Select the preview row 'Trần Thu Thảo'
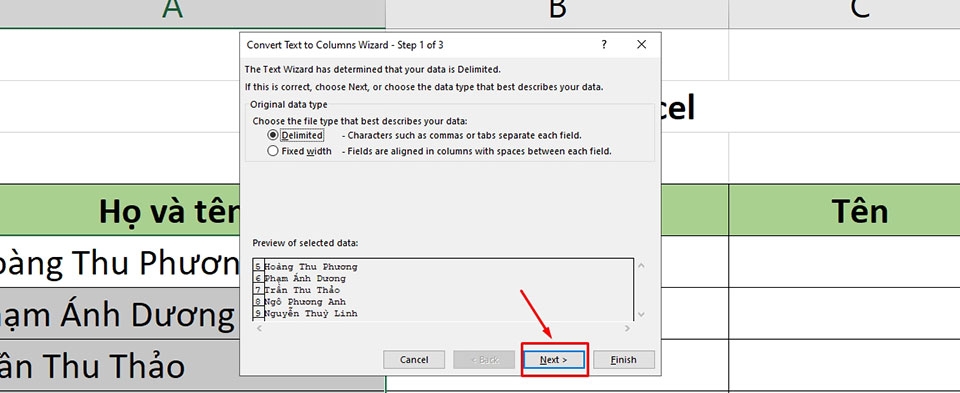960x393 pixels. click(302, 290)
